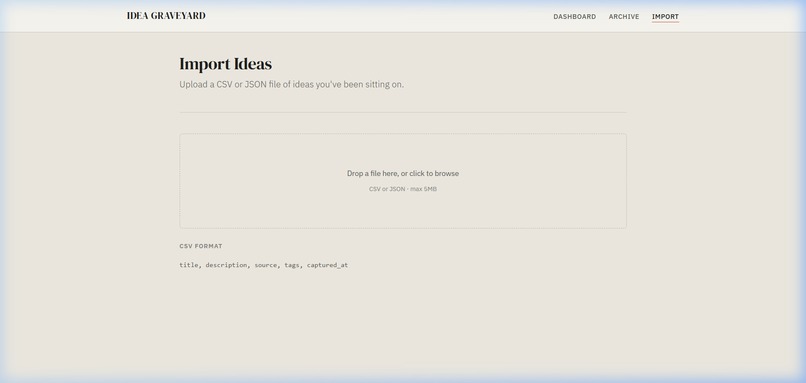Open the Dashboard page
The height and width of the screenshot is (383, 806).
coord(575,16)
